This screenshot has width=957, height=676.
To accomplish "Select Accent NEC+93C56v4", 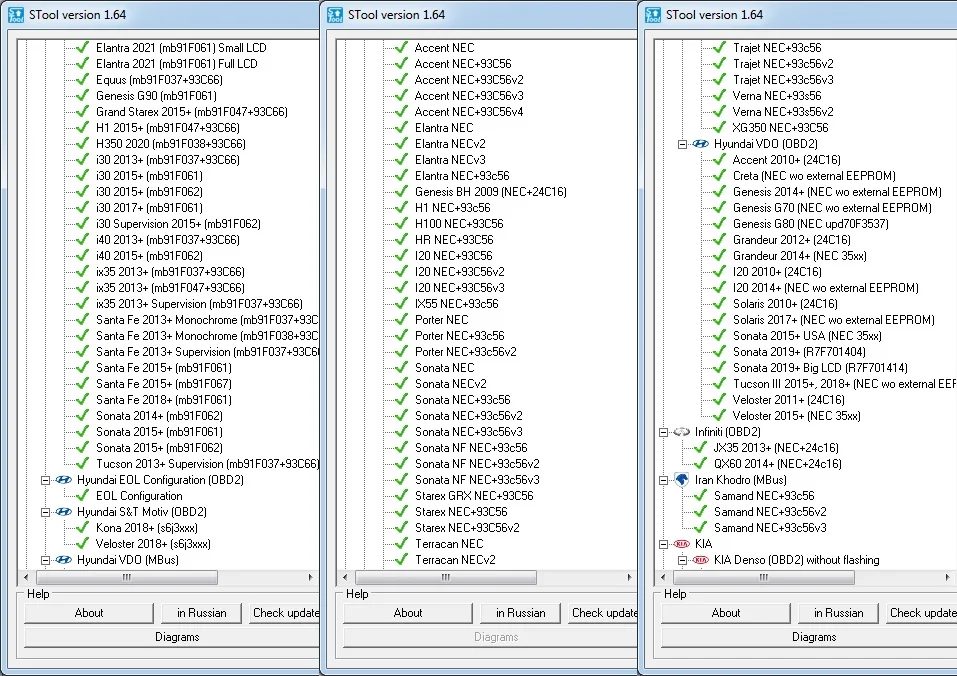I will [469, 112].
